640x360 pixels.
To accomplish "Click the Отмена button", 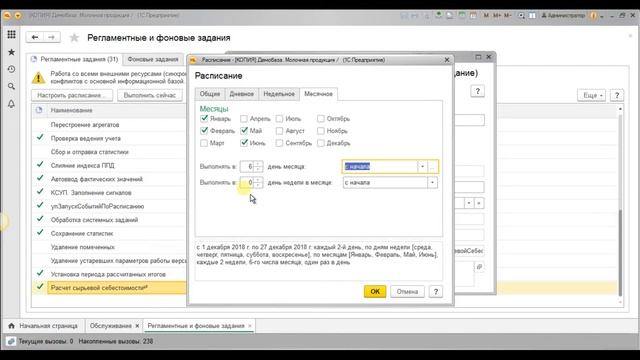I will pyautogui.click(x=407, y=291).
